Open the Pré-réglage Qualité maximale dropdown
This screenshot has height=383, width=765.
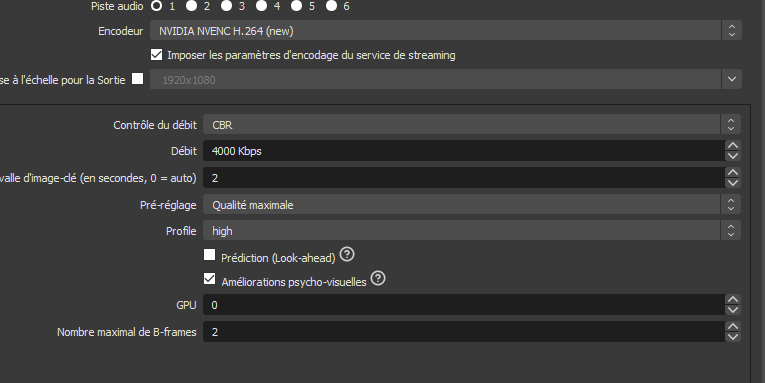[472, 204]
